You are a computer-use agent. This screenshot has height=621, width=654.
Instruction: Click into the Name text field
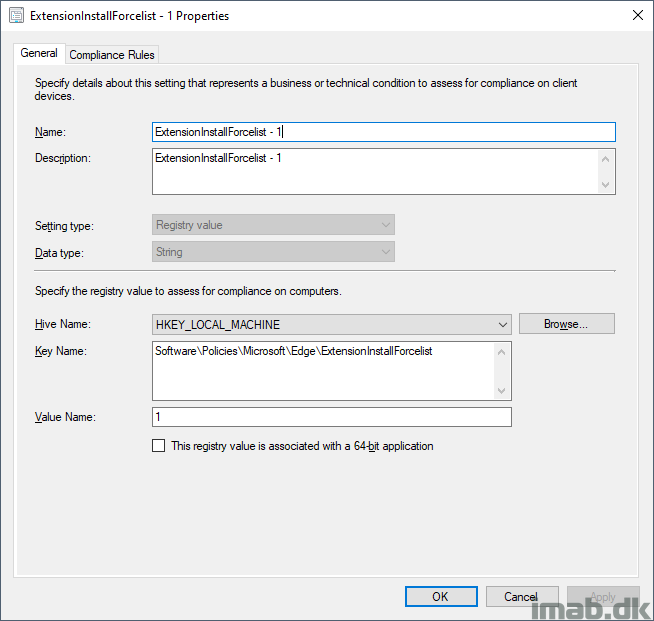(x=384, y=132)
